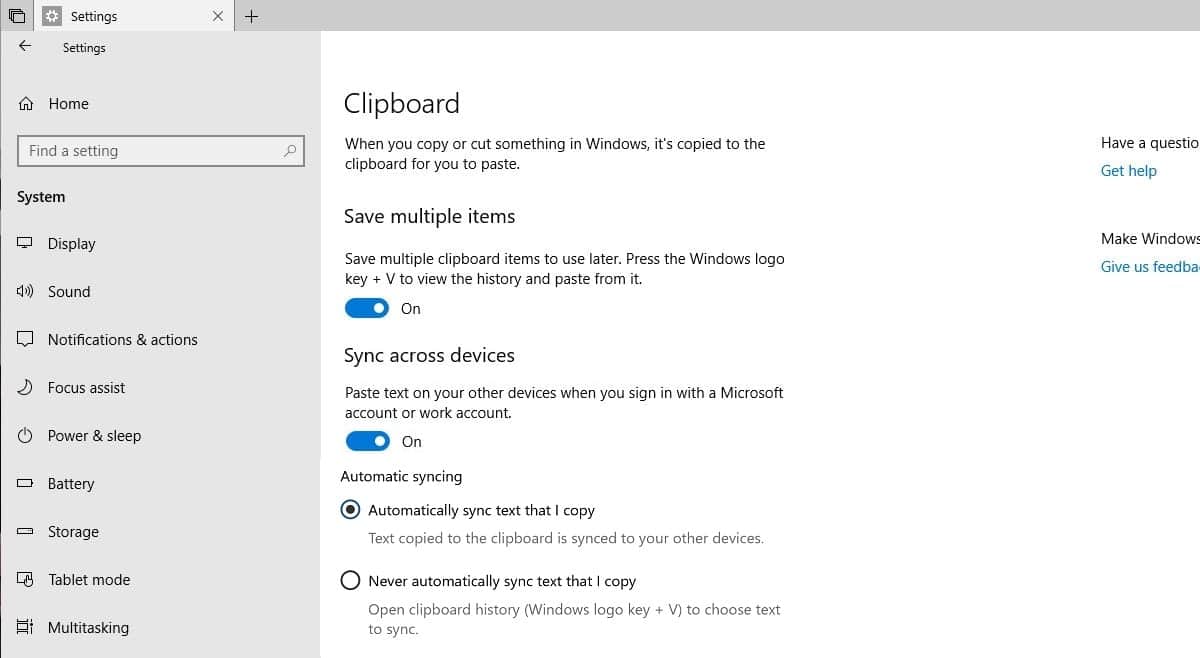
Task: Click inside the Find a setting box
Action: click(150, 150)
